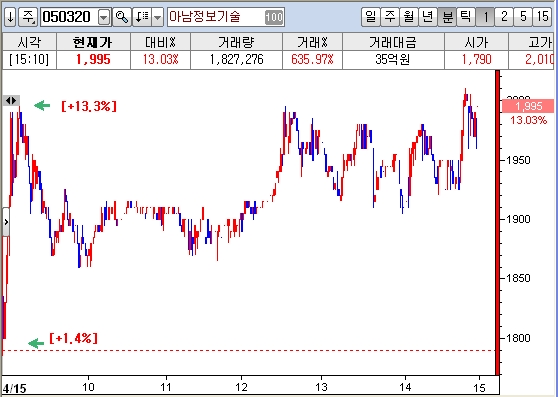558x397 pixels.
Task: Click the left-right arrows chart scroll handle
Action: (x=11, y=101)
